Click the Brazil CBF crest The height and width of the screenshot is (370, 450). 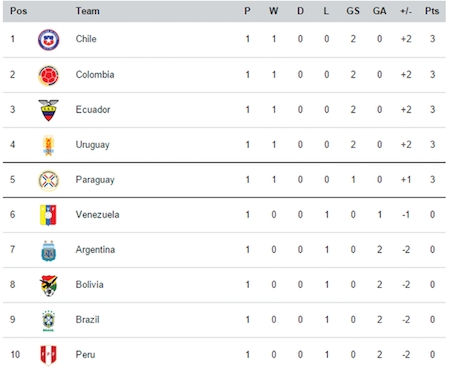point(49,321)
